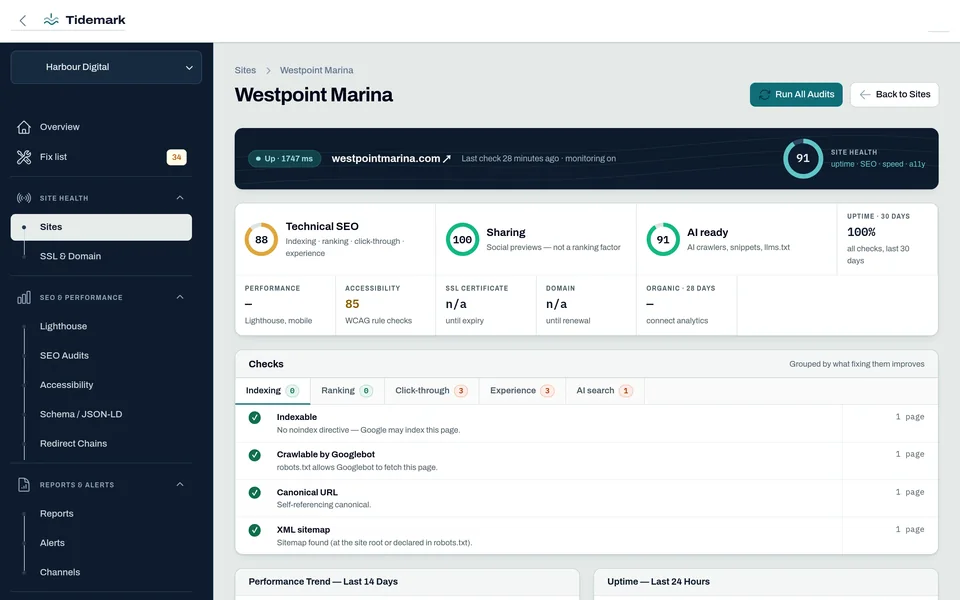Click the refresh icon in Run All Audits
This screenshot has width=960, height=600.
click(765, 94)
